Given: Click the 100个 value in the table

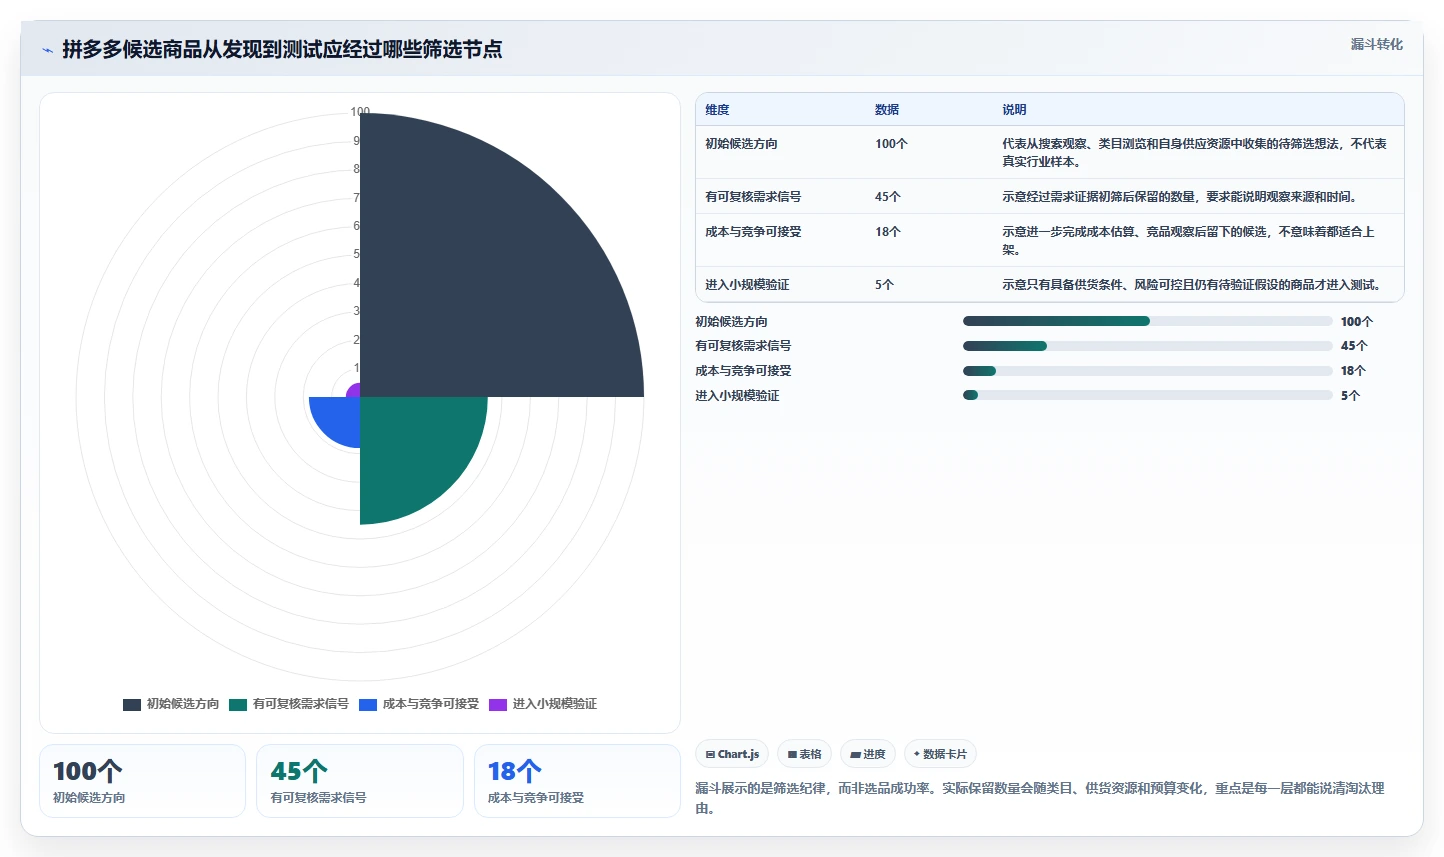Looking at the screenshot, I should click(x=891, y=144).
